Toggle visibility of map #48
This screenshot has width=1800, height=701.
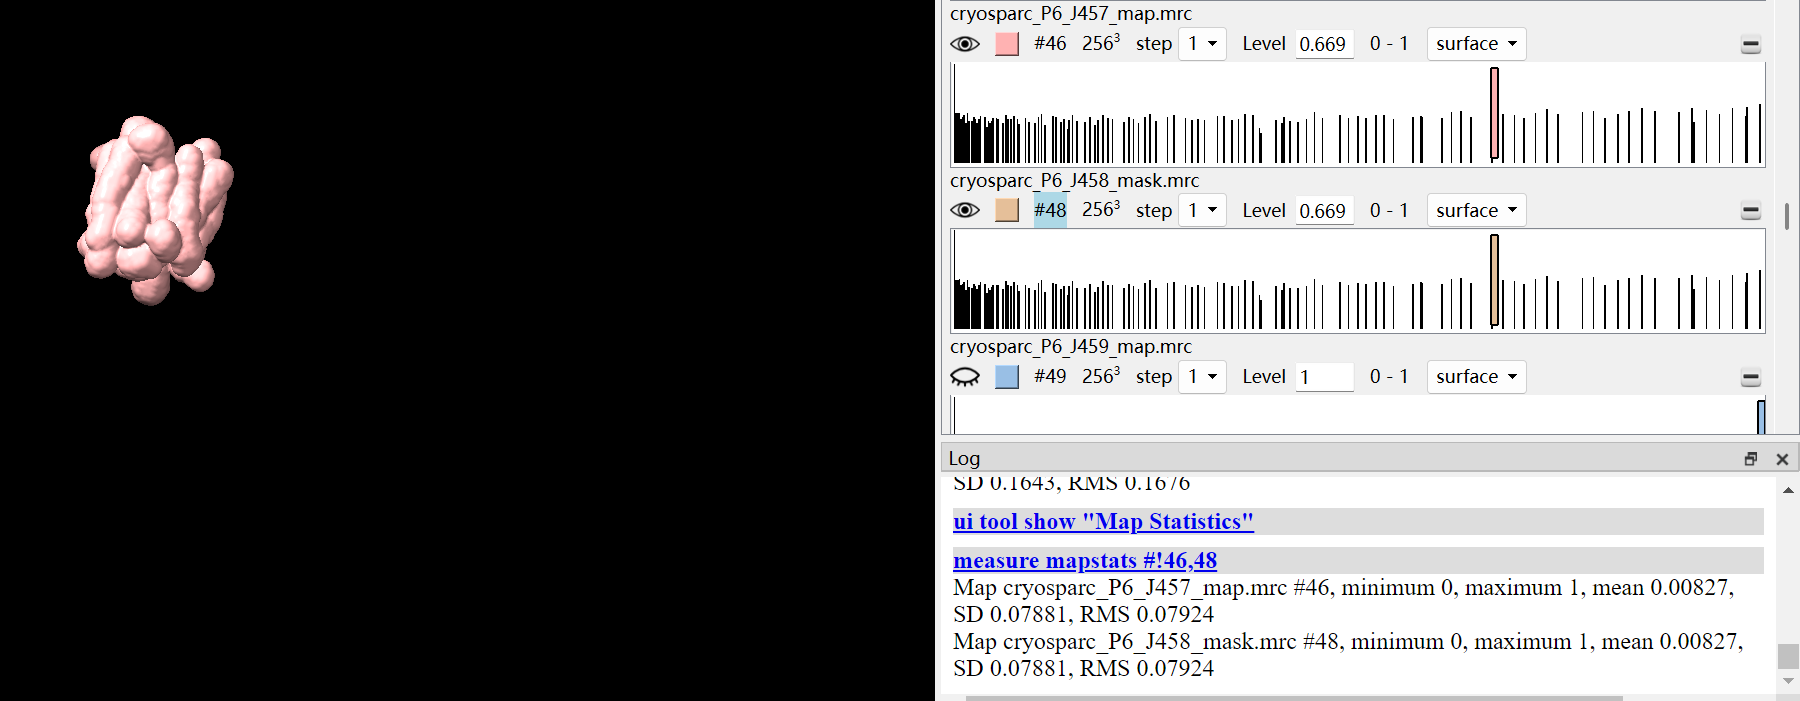964,210
